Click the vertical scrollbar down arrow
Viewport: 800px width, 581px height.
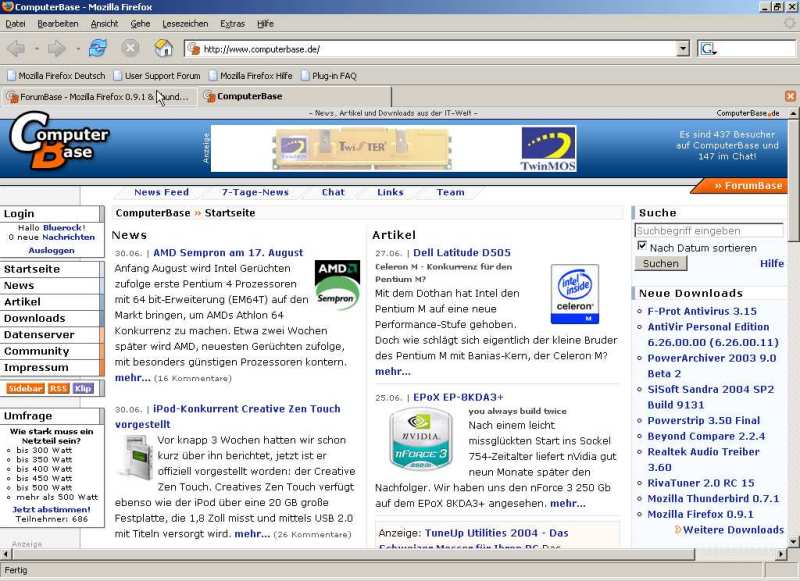coord(793,542)
